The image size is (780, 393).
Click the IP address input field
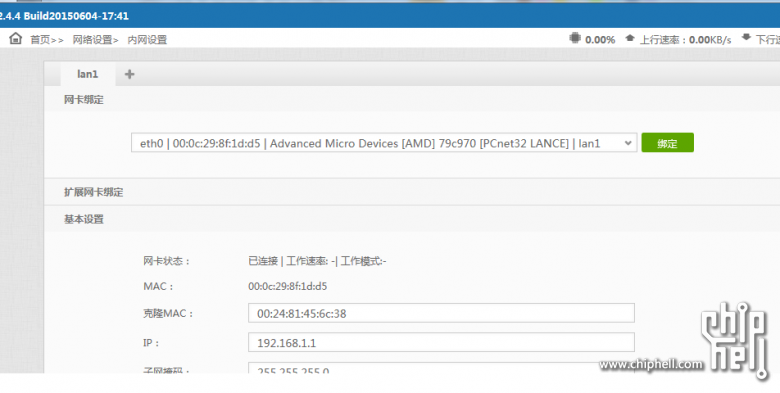(x=441, y=343)
